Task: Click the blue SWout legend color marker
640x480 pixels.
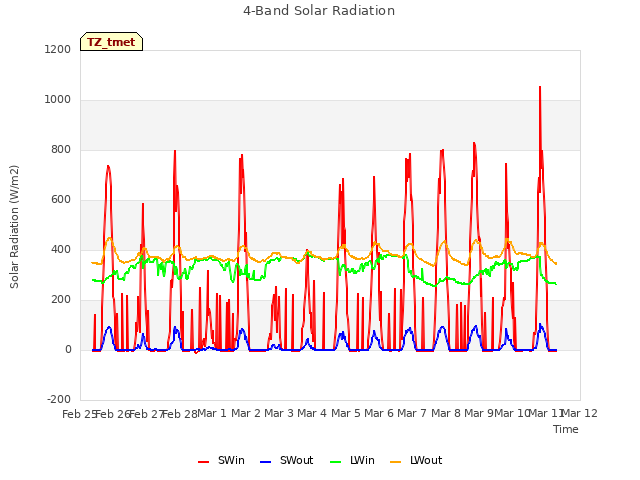Action: coord(265,462)
